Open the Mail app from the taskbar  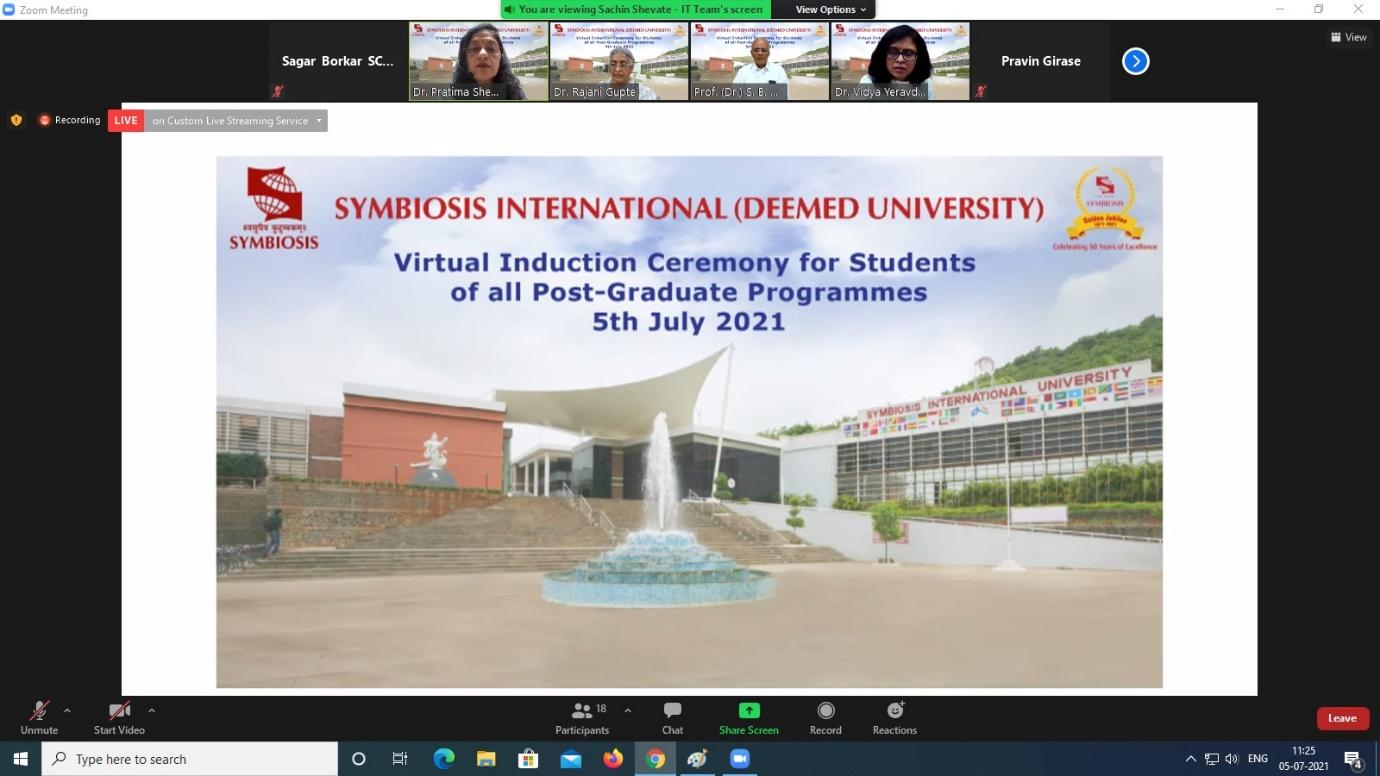[x=571, y=759]
